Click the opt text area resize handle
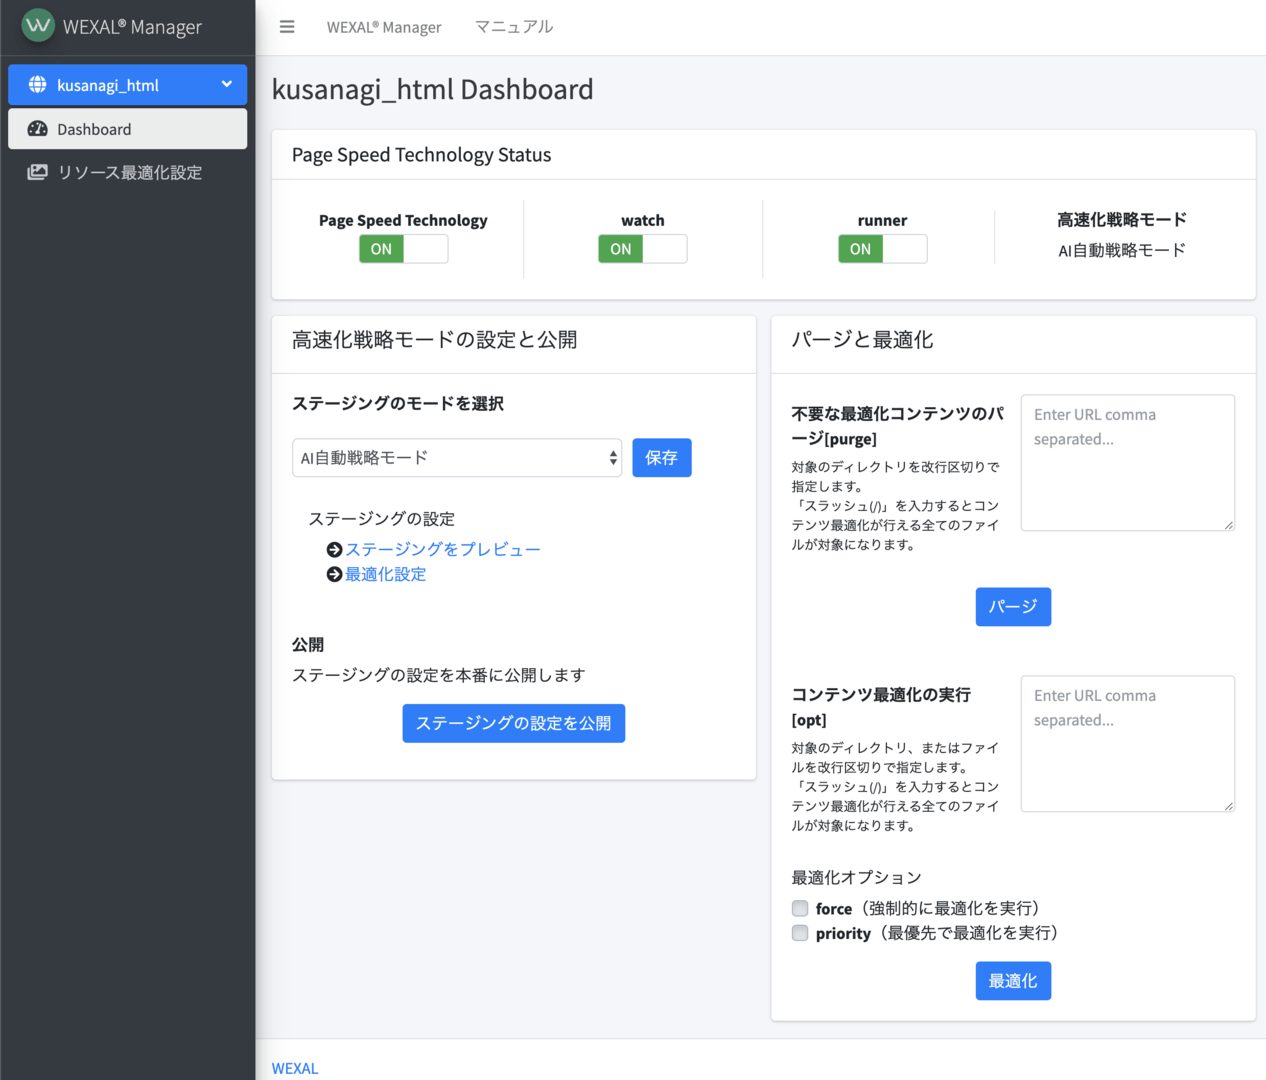 point(1228,806)
